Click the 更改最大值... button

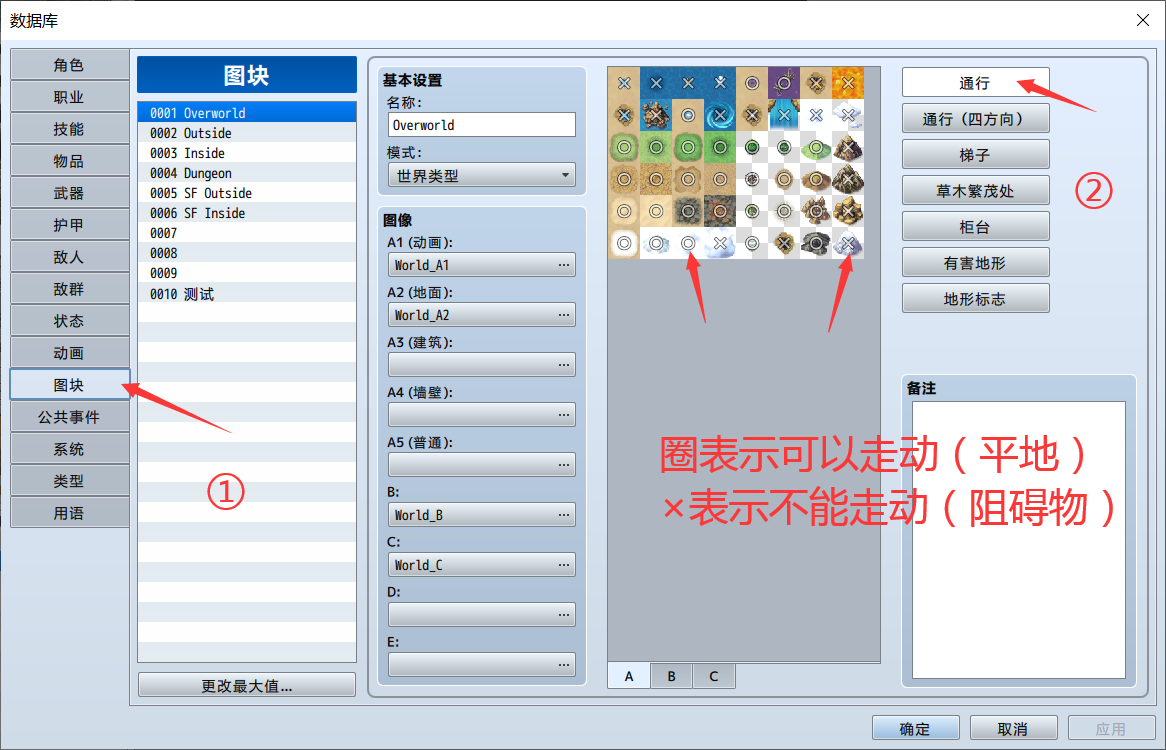click(x=247, y=685)
